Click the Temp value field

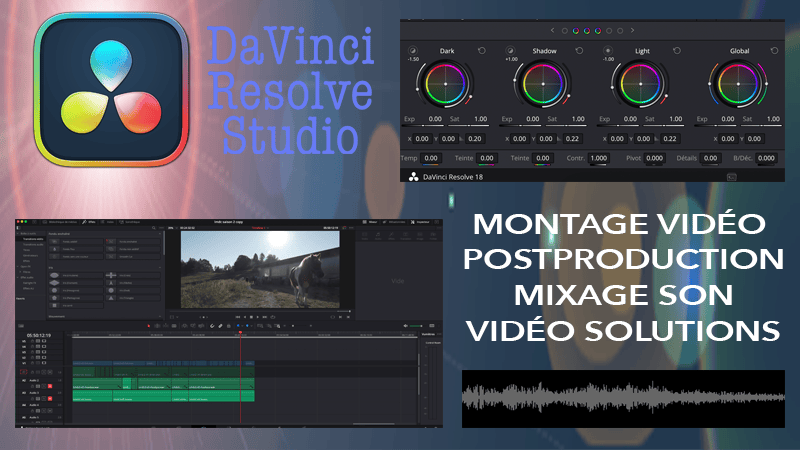[x=431, y=158]
